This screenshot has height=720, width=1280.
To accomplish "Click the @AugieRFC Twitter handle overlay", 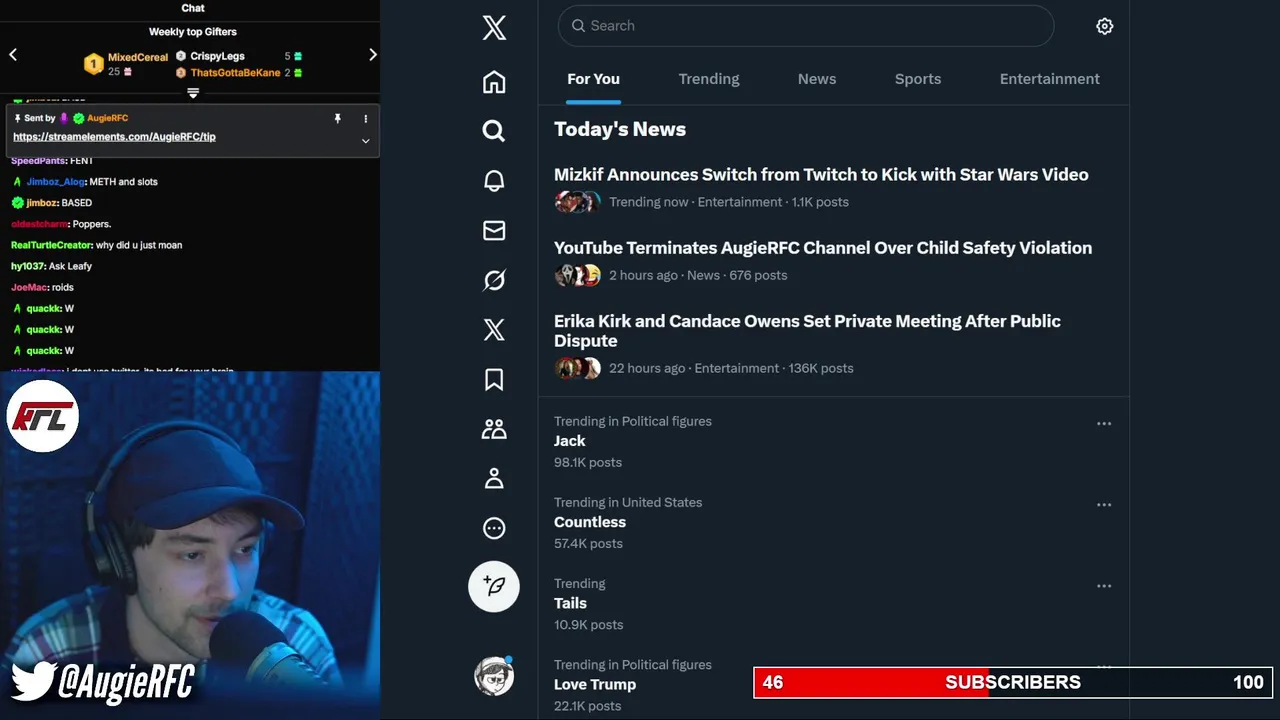I will [103, 682].
